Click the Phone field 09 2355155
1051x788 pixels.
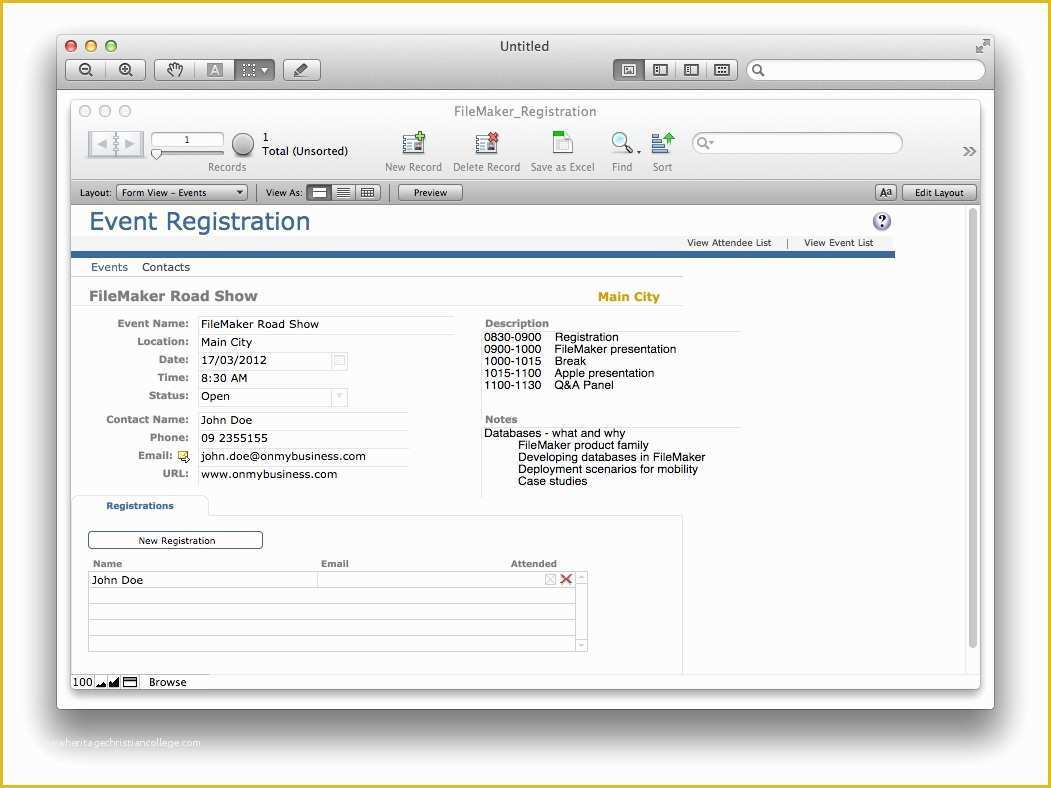[303, 438]
